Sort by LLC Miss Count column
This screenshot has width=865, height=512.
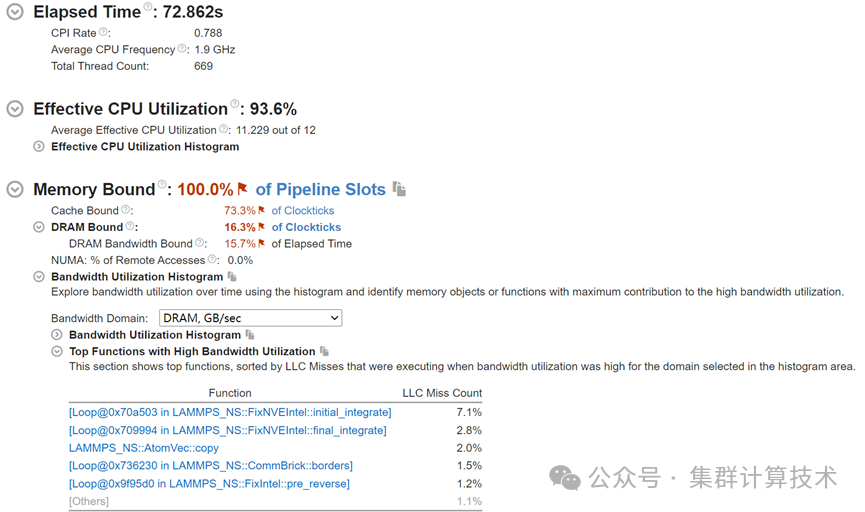point(441,393)
